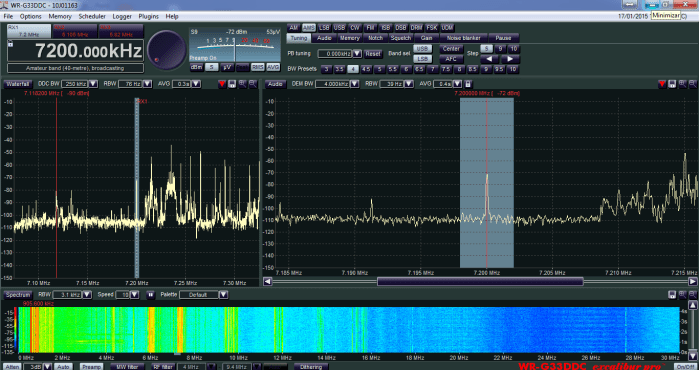The width and height of the screenshot is (699, 370).
Task: Switch to the Squelch tab
Action: (400, 38)
